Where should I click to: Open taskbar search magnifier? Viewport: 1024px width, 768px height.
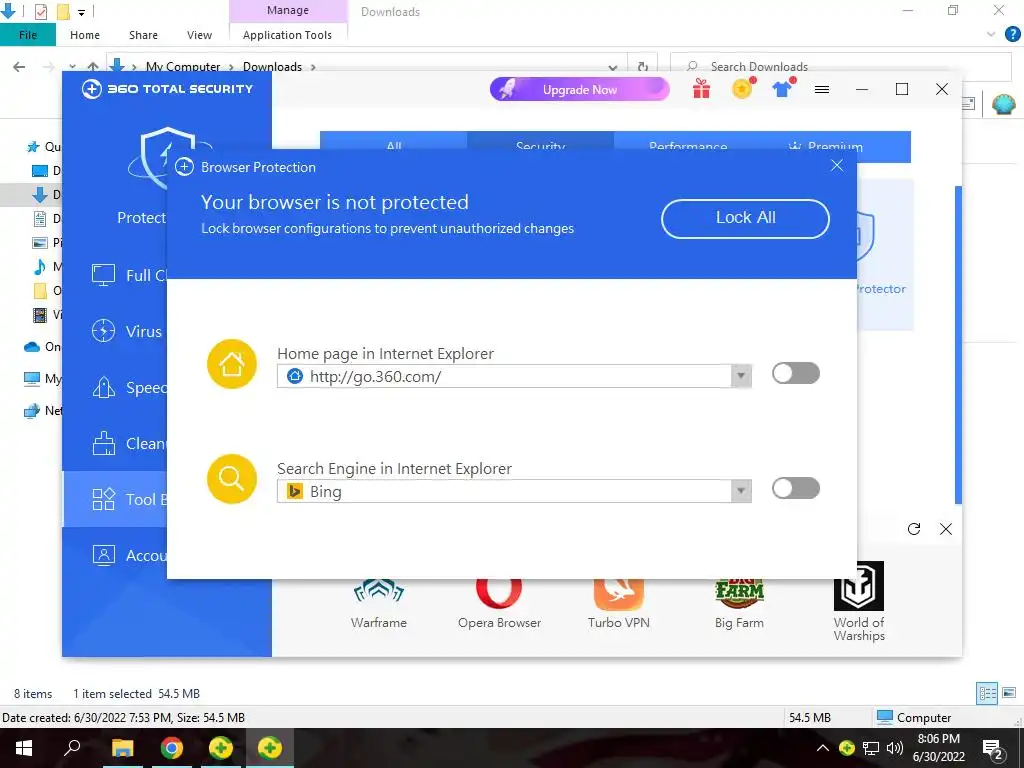[72, 748]
